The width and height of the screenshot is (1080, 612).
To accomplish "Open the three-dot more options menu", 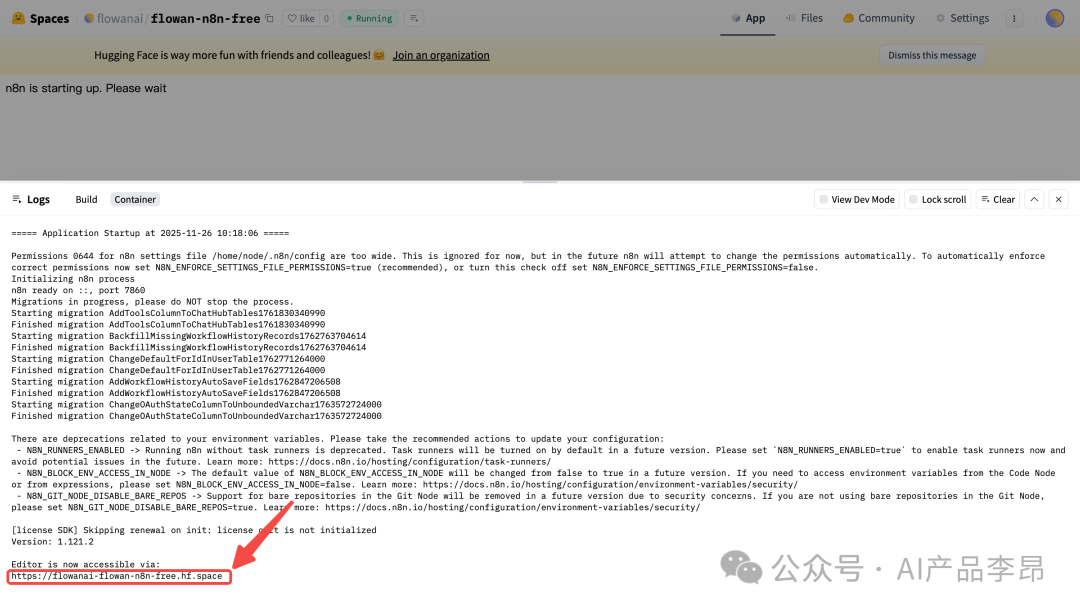I will click(1014, 19).
